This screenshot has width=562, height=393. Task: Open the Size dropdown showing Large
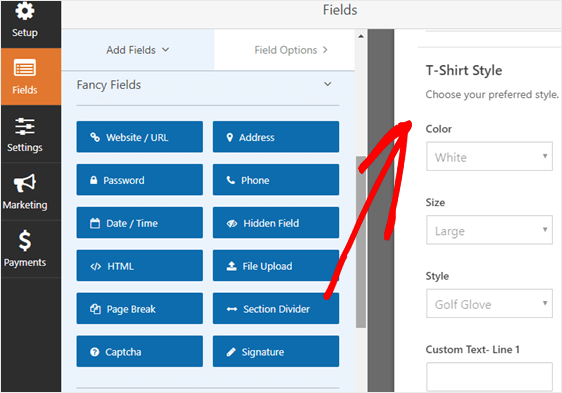pyautogui.click(x=489, y=230)
